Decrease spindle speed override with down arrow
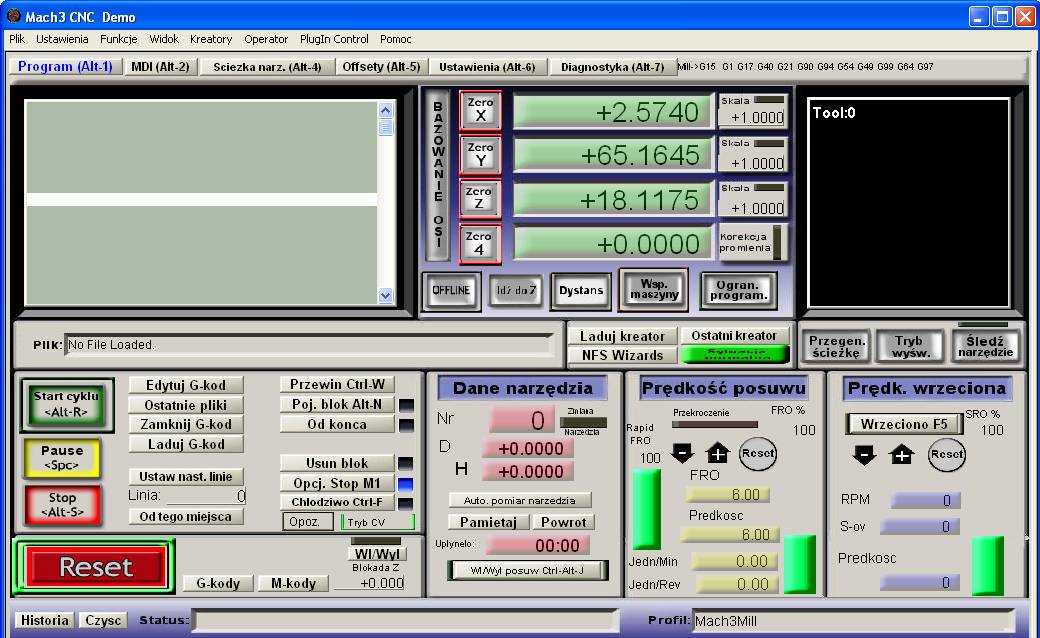The width and height of the screenshot is (1040, 638). point(864,455)
